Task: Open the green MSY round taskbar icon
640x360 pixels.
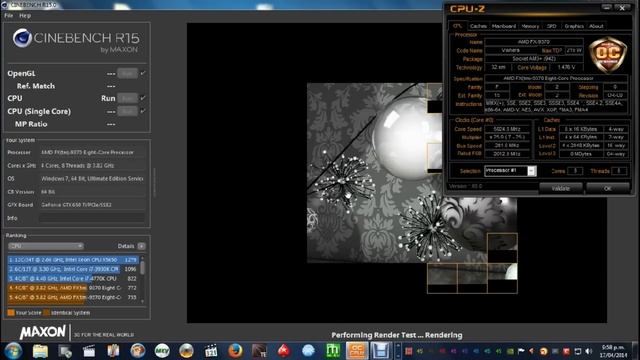Action: [162, 351]
